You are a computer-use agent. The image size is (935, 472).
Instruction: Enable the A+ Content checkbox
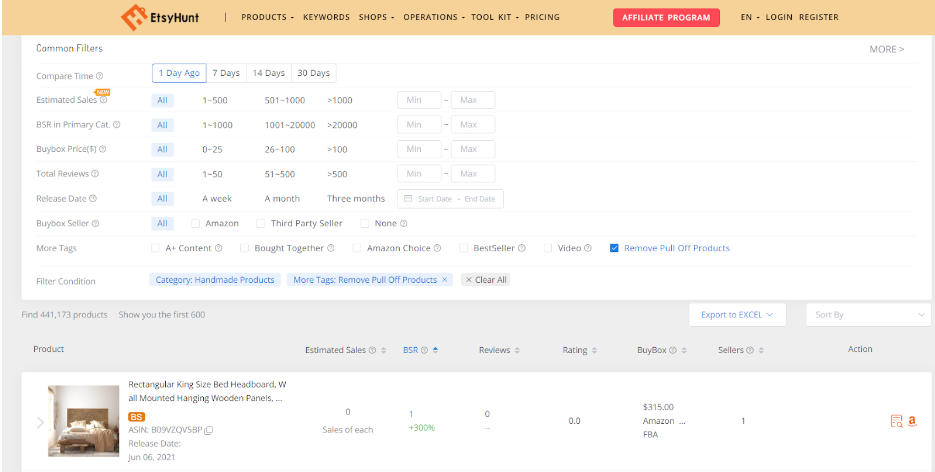155,248
